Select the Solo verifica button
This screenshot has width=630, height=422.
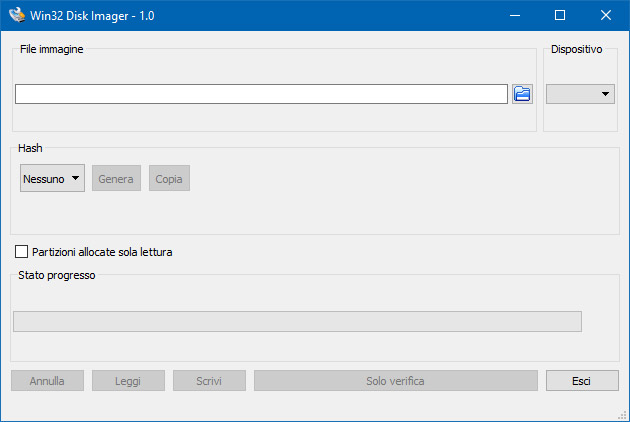pyautogui.click(x=395, y=381)
